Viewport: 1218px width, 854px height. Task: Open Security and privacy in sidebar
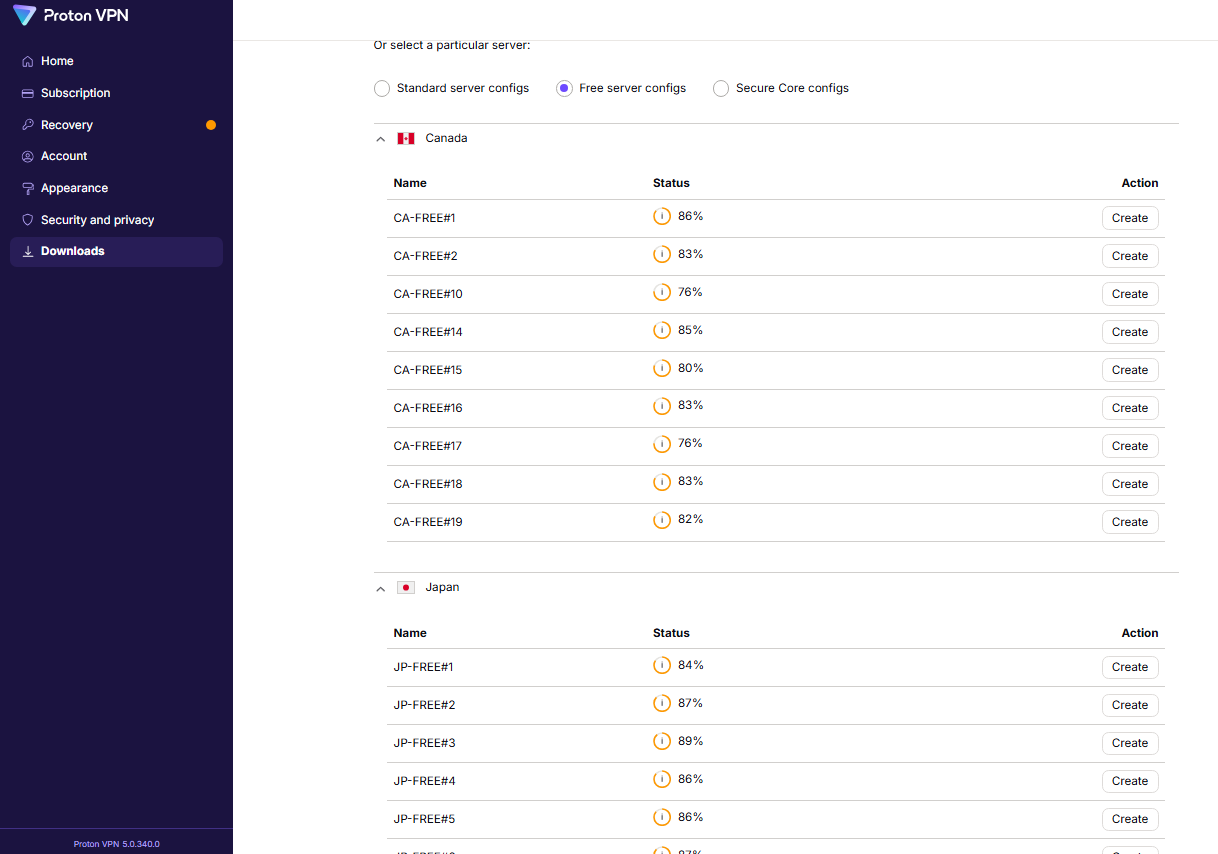tap(116, 220)
